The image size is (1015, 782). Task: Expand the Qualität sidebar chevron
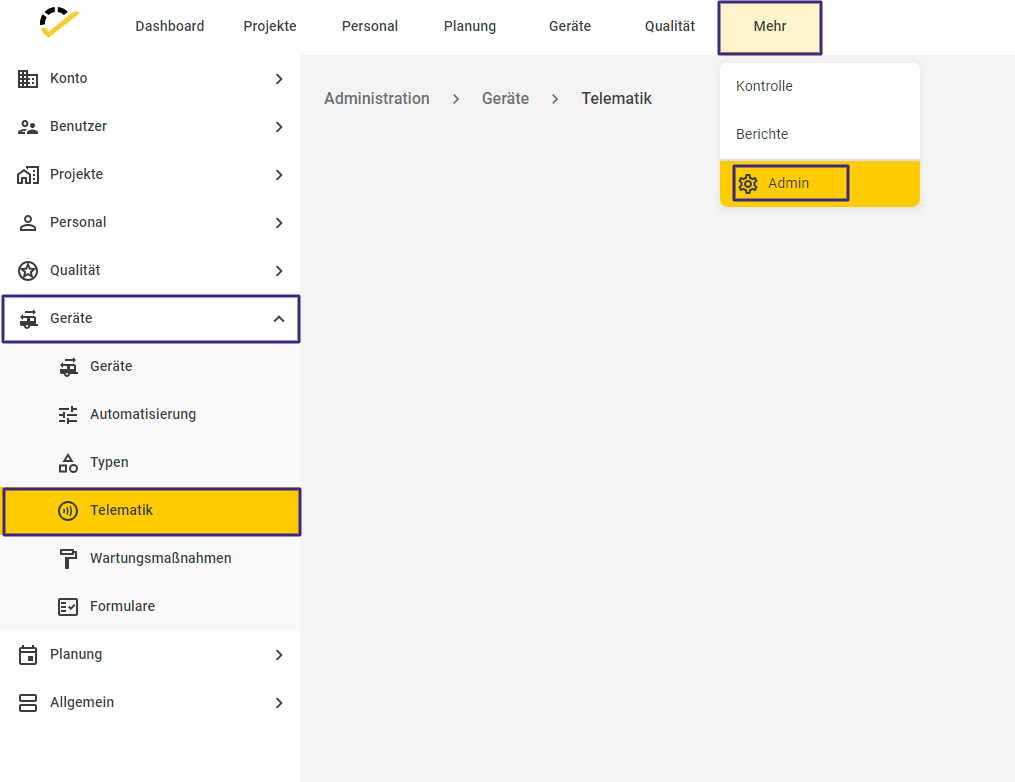[279, 271]
